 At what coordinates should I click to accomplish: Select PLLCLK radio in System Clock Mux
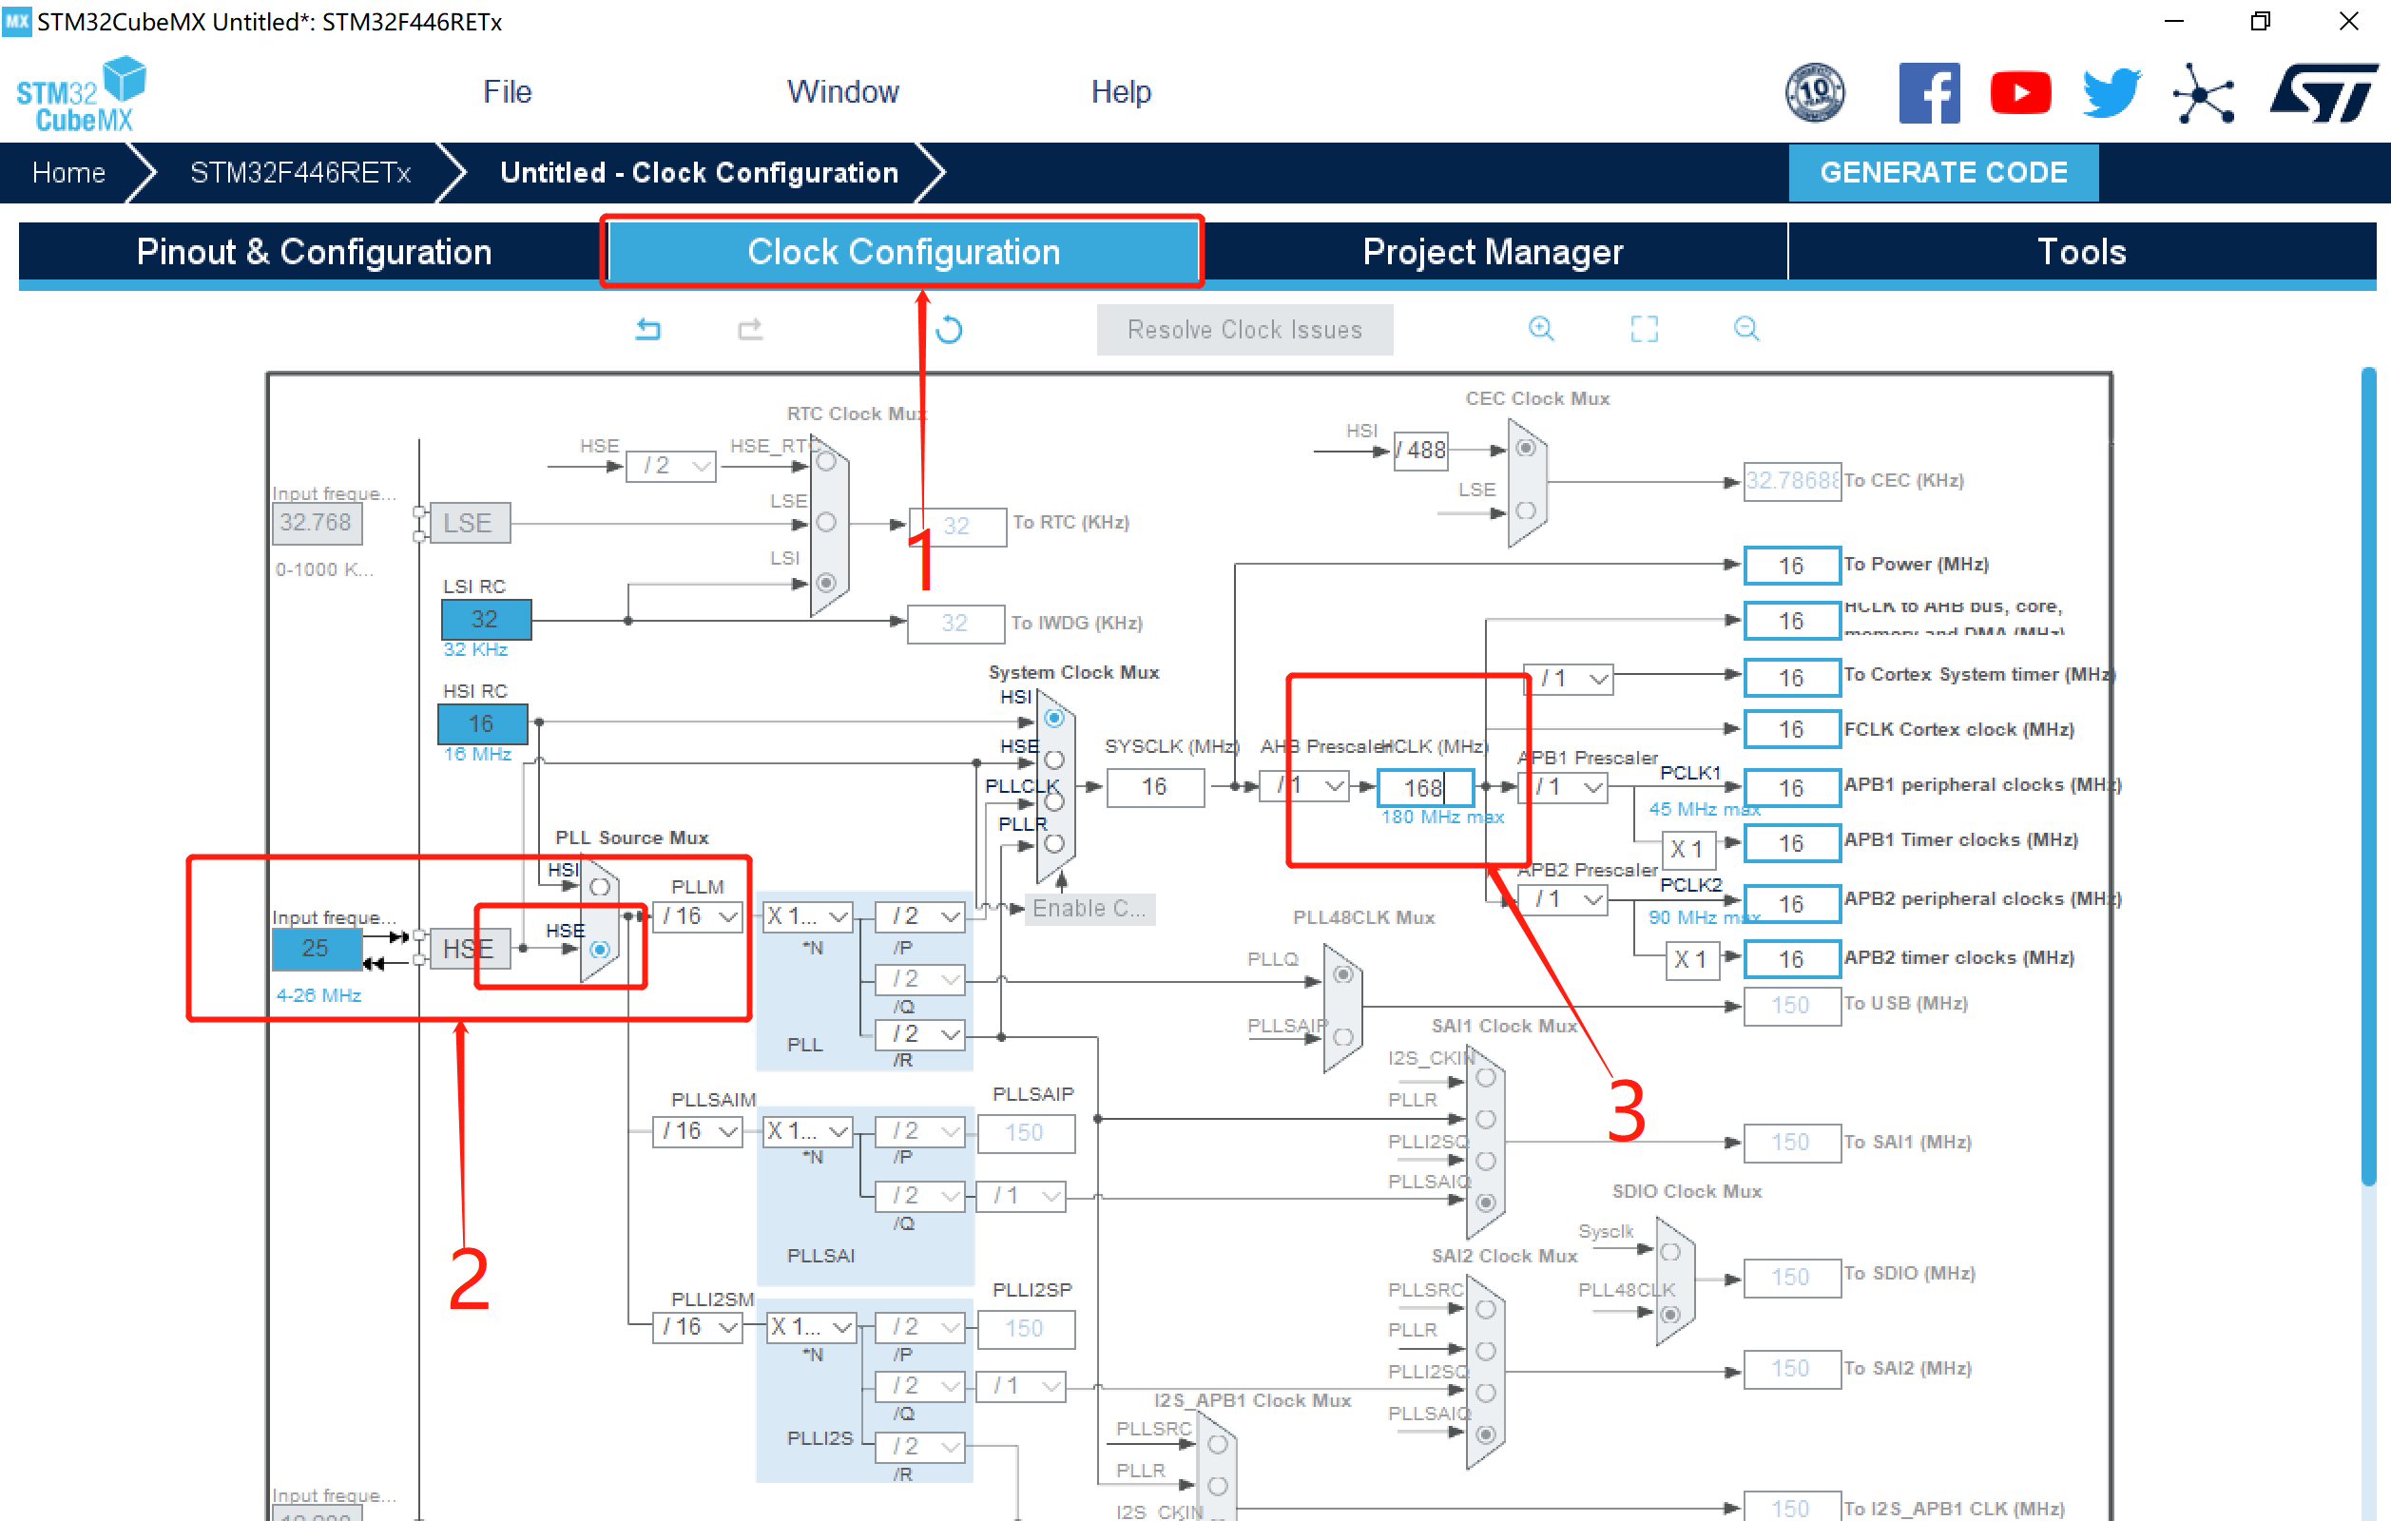tap(1054, 801)
